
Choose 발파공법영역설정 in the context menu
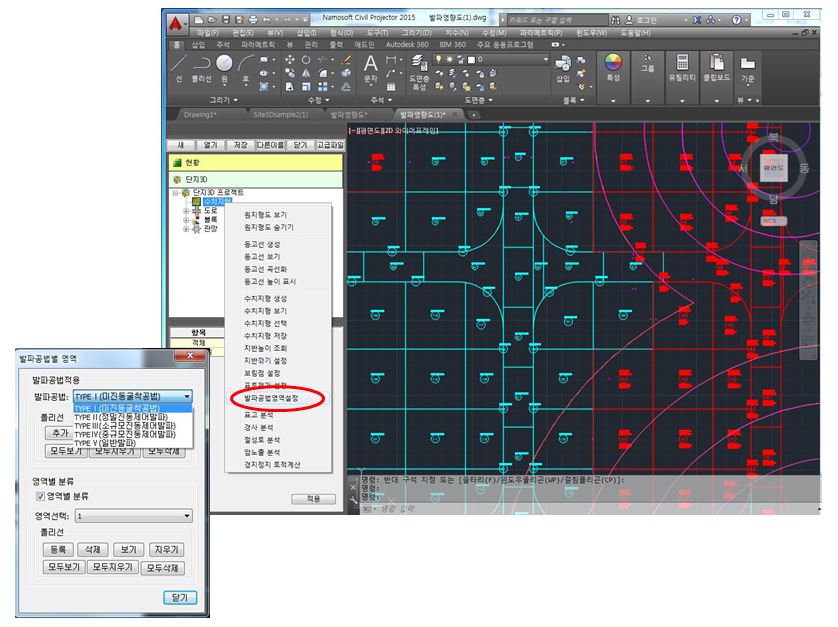coord(271,399)
